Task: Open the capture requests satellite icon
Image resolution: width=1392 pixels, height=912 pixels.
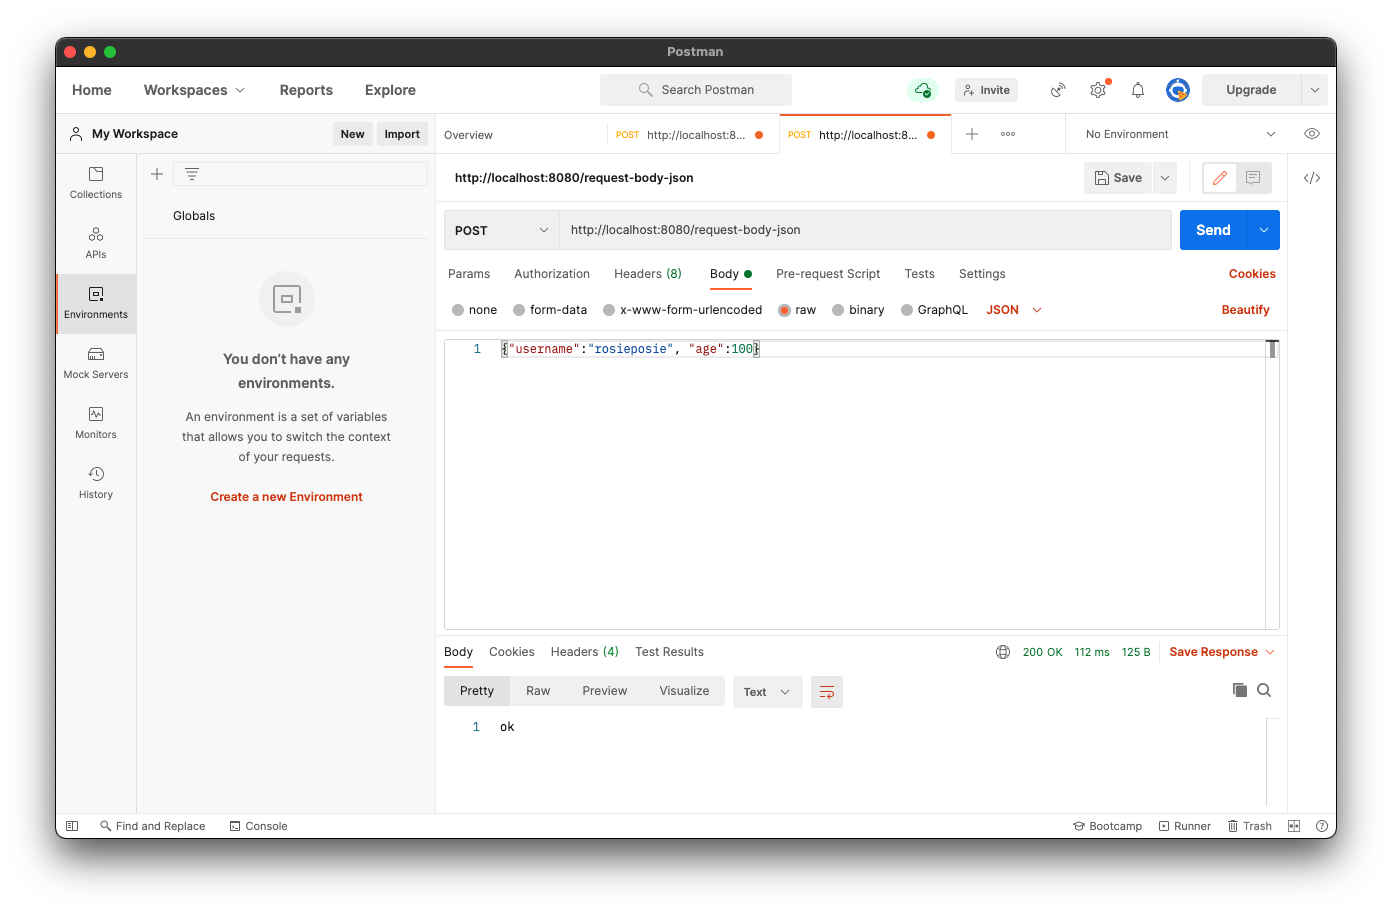Action: (1058, 90)
